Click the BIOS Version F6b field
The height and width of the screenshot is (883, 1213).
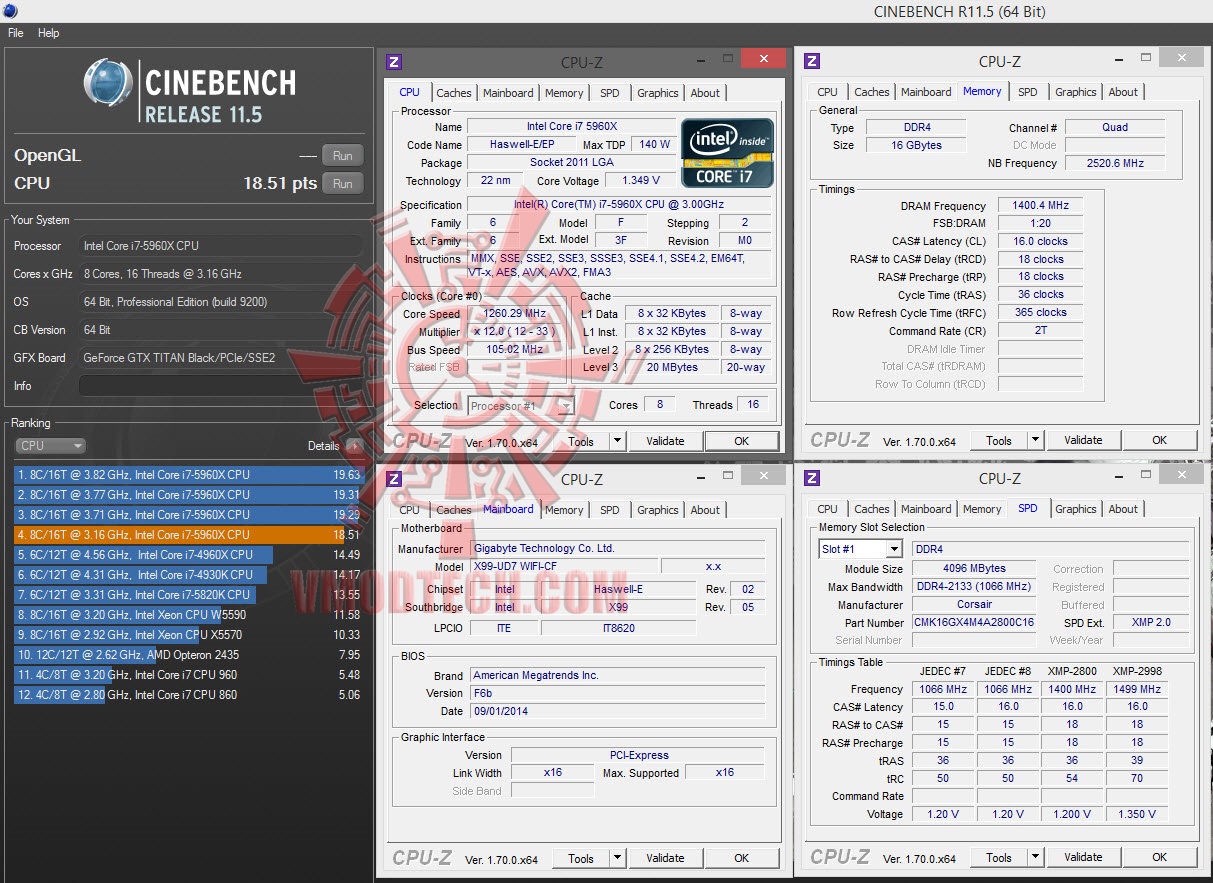(x=617, y=693)
